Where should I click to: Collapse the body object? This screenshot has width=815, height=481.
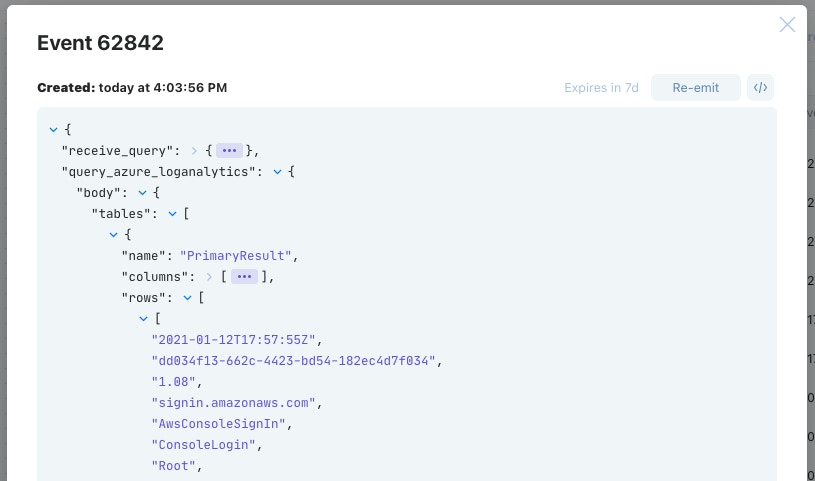[142, 193]
